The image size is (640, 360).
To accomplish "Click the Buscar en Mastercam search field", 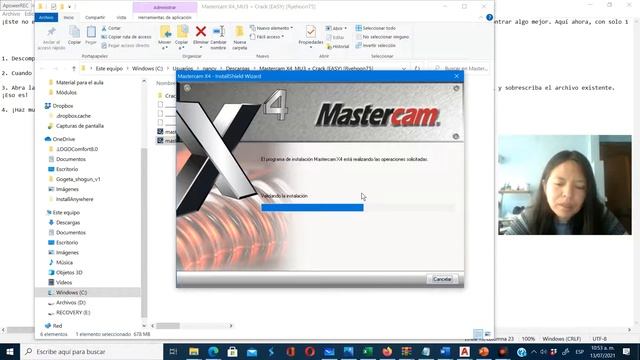I will 460,69.
